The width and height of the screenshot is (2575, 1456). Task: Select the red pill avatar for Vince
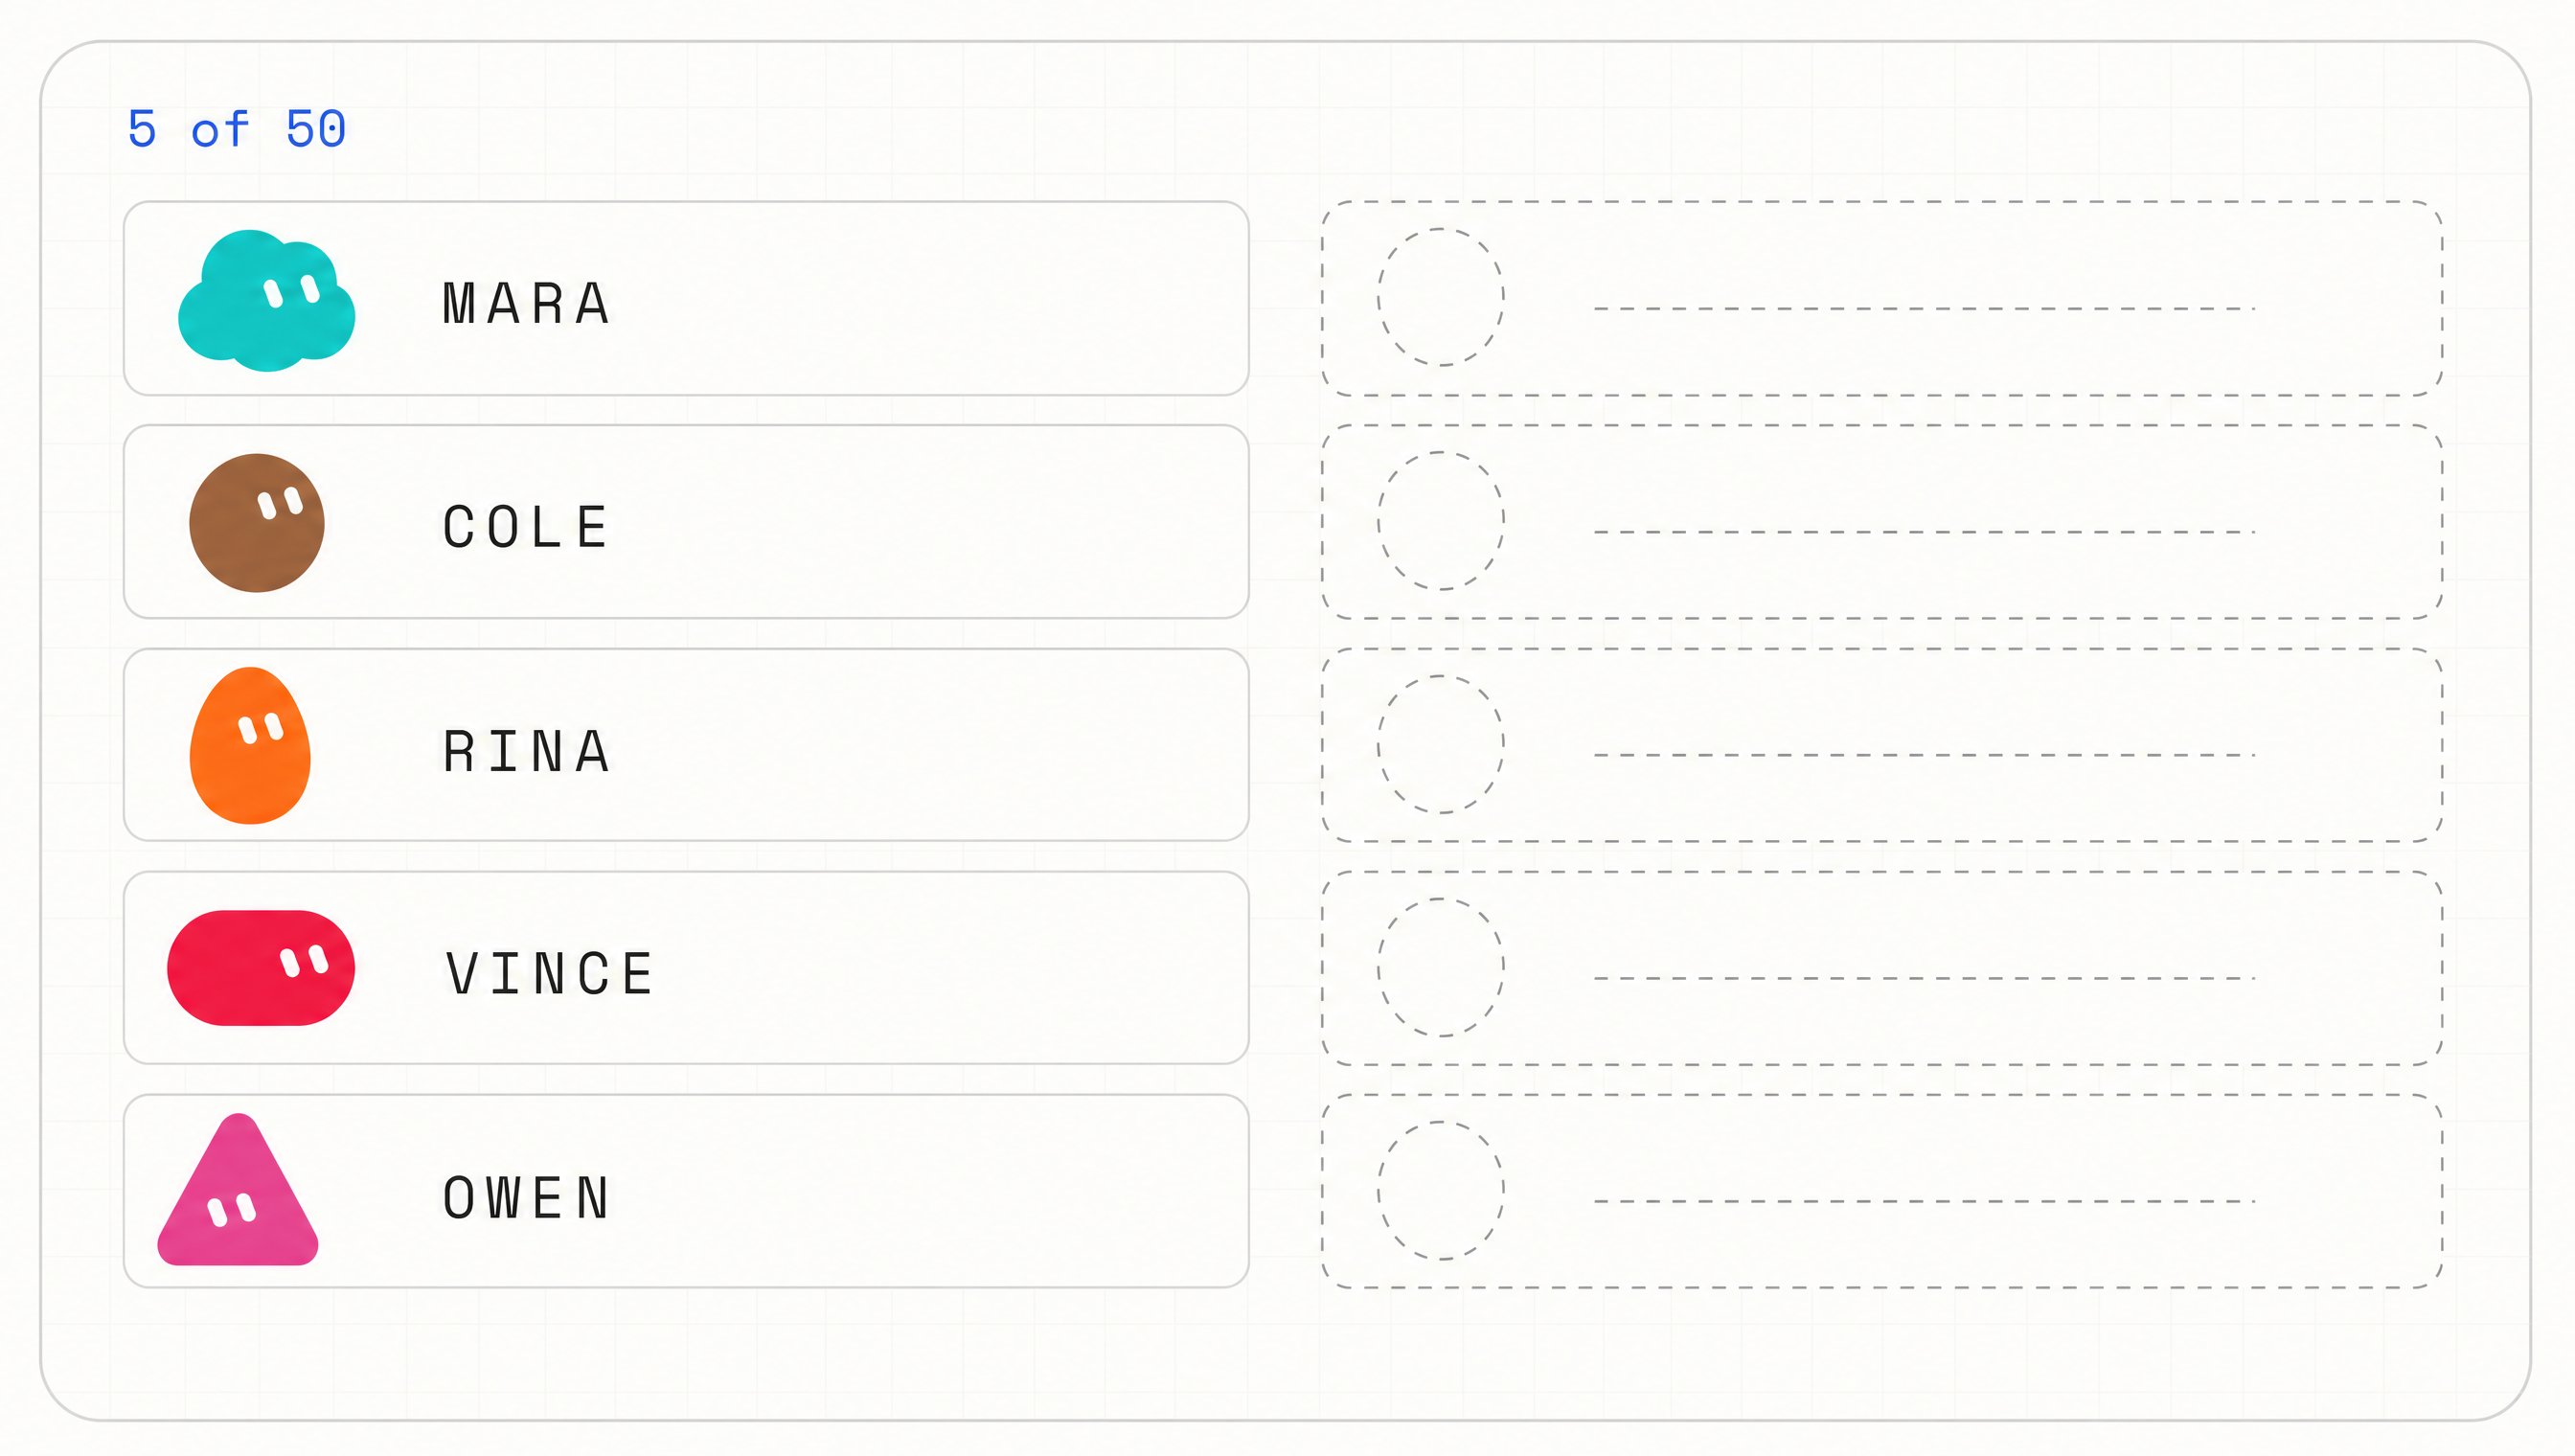pos(261,968)
